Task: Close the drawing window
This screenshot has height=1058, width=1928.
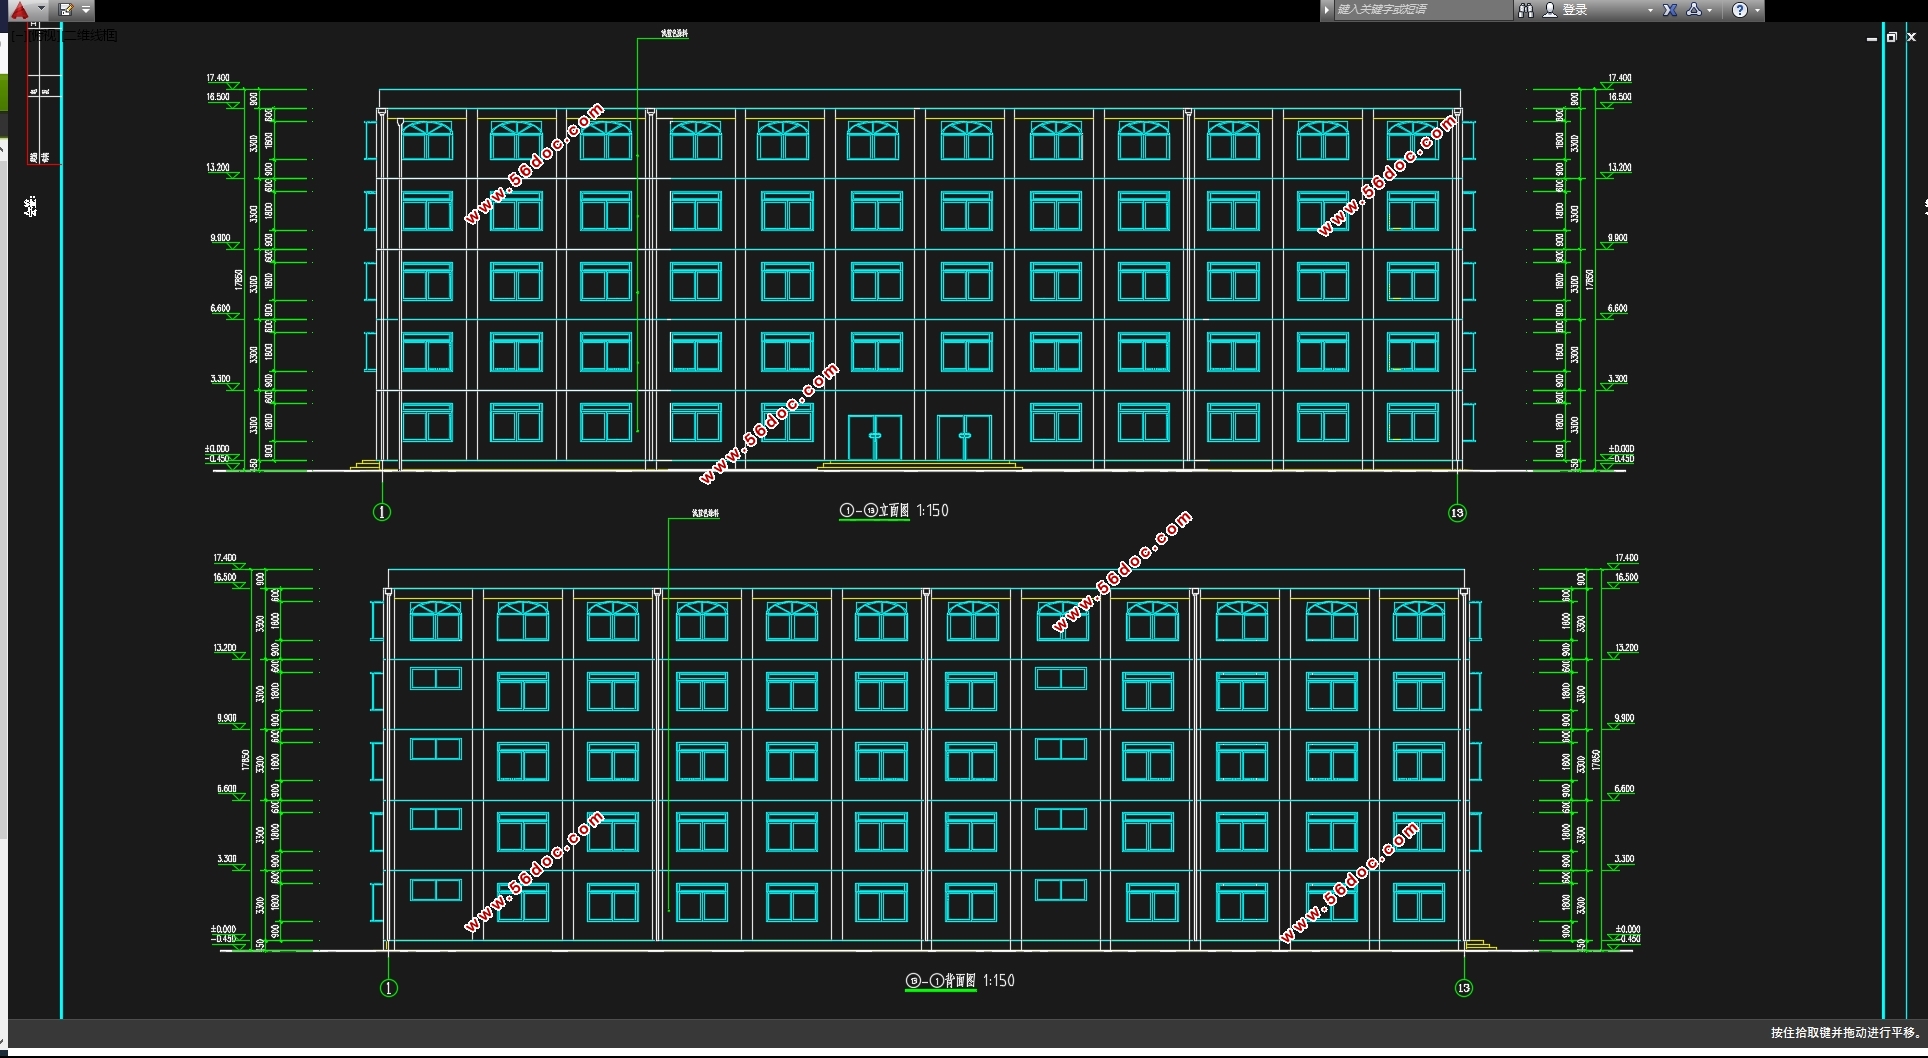Action: (x=1911, y=37)
